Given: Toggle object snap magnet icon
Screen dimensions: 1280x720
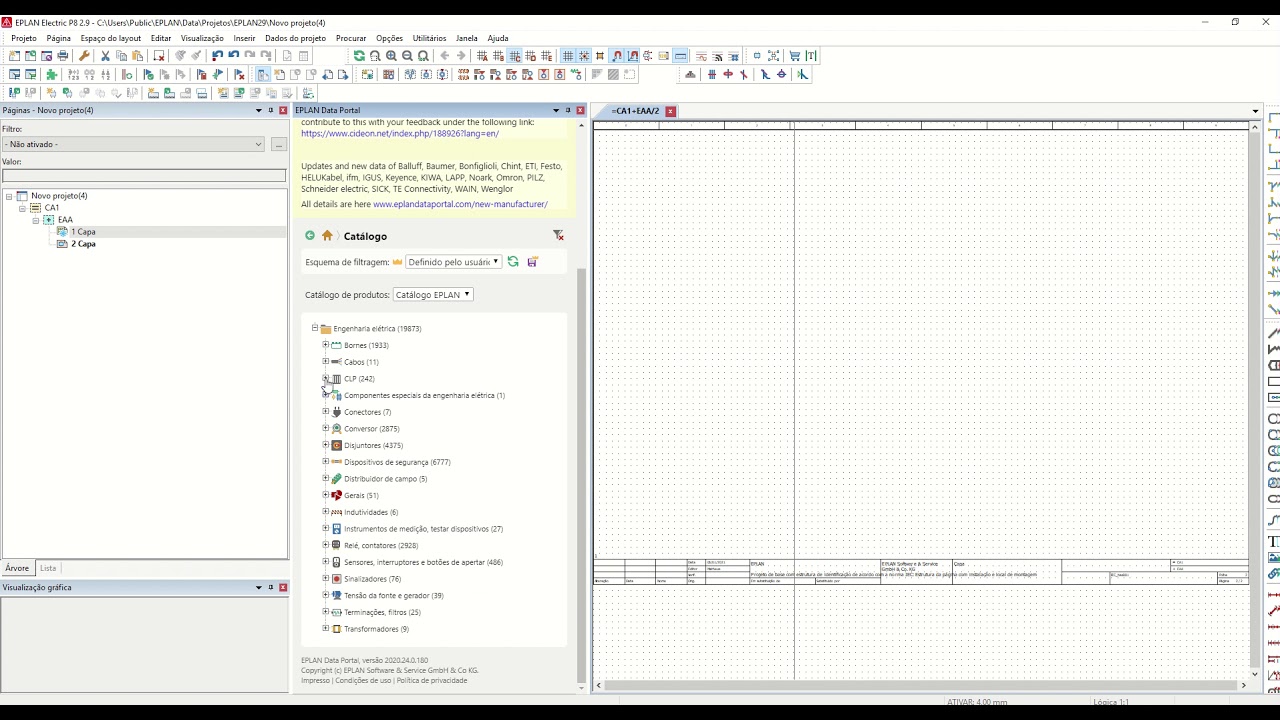Looking at the screenshot, I should [617, 56].
